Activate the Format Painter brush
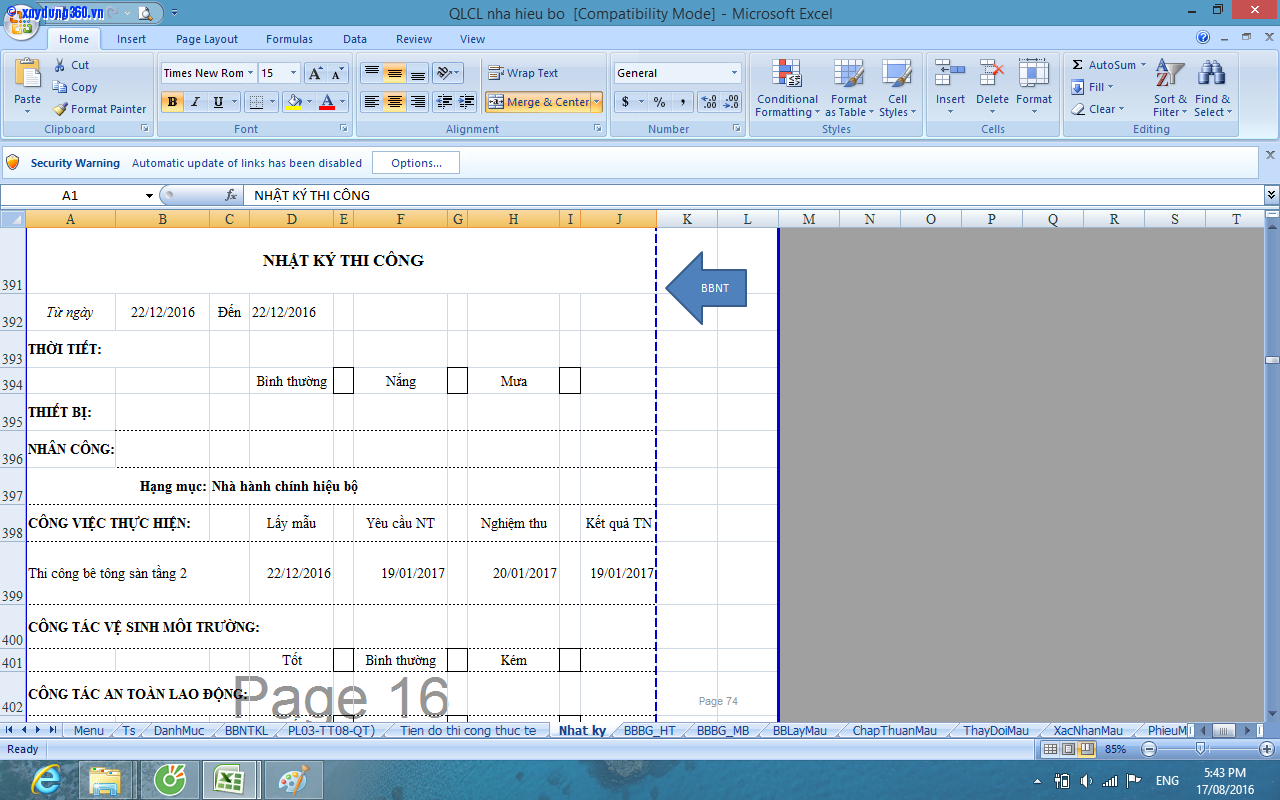Viewport: 1280px width, 800px height. coord(100,109)
